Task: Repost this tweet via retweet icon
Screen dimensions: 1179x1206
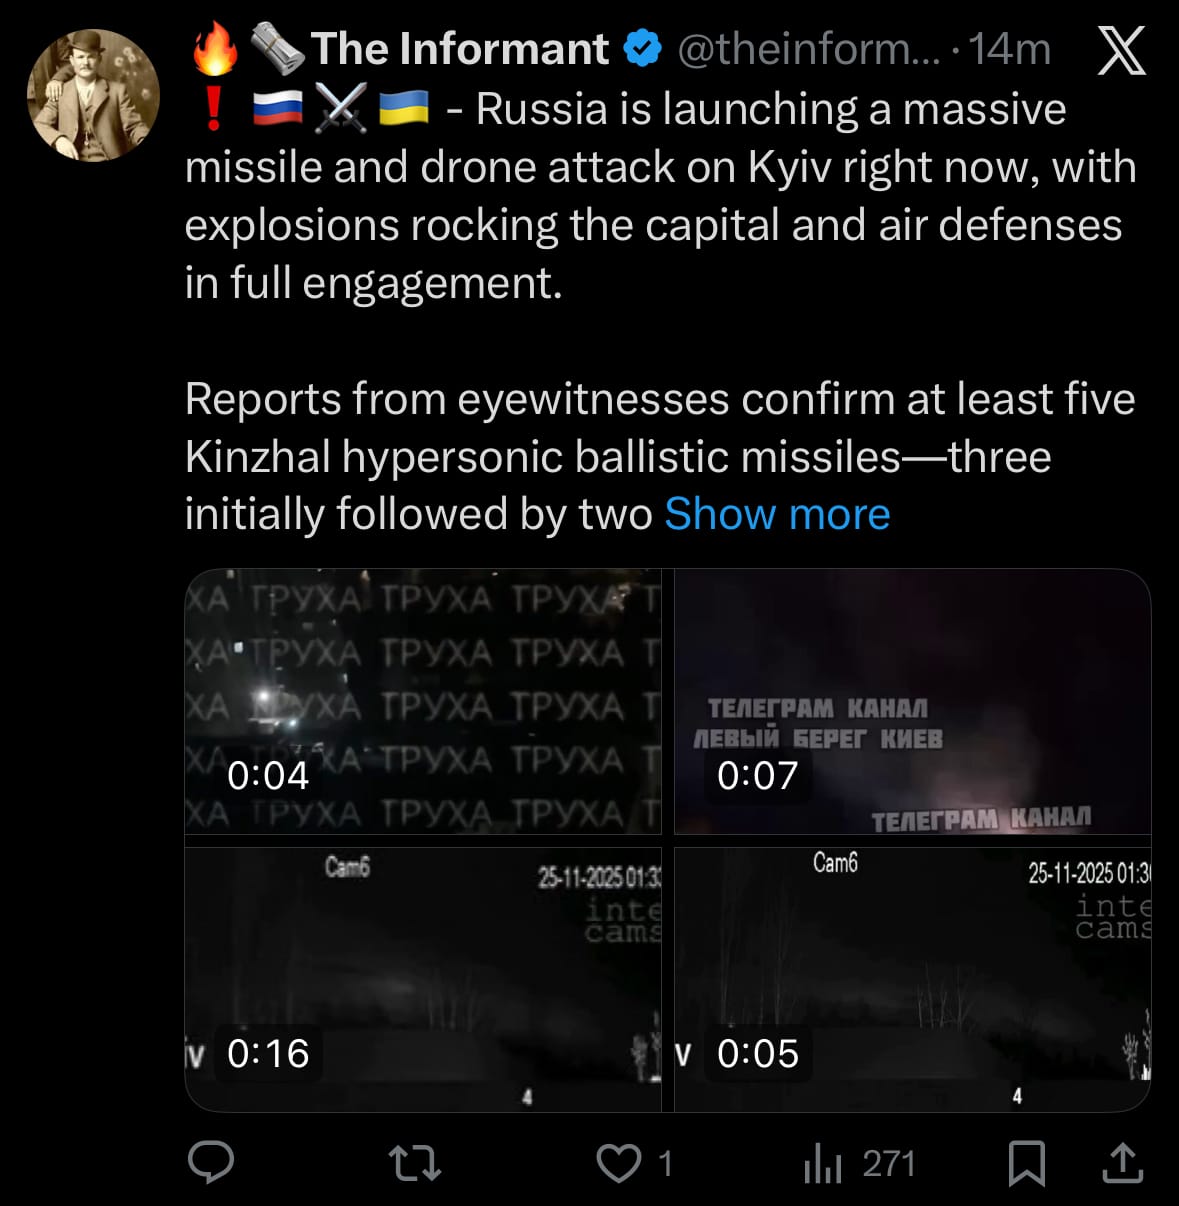Action: point(414,1163)
